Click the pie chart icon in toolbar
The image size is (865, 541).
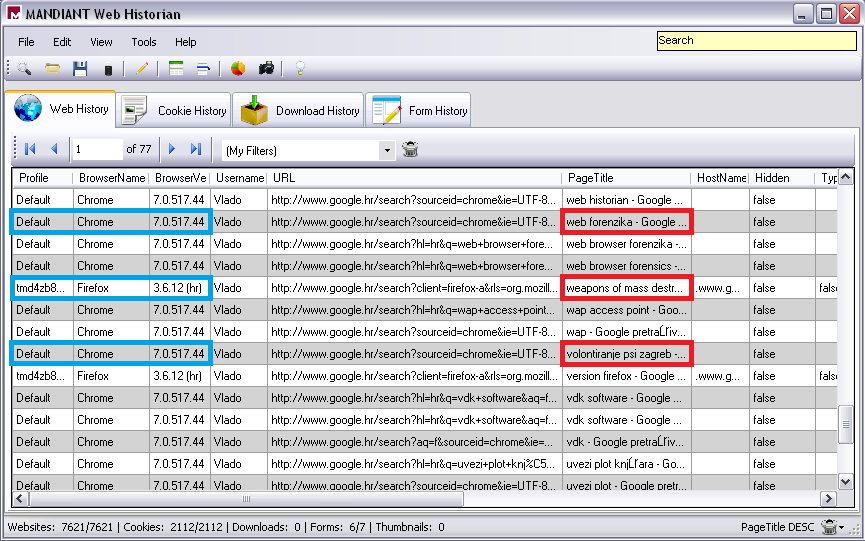pos(238,69)
